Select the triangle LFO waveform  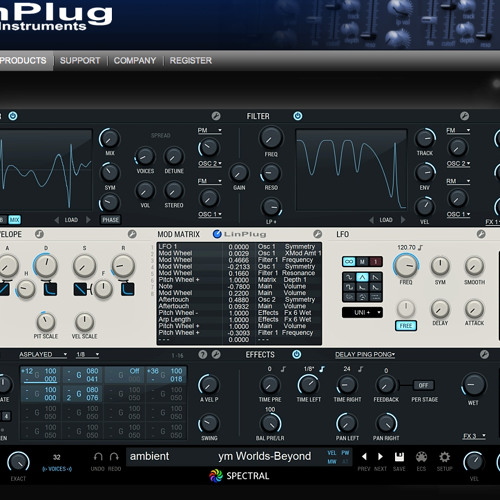point(362,277)
